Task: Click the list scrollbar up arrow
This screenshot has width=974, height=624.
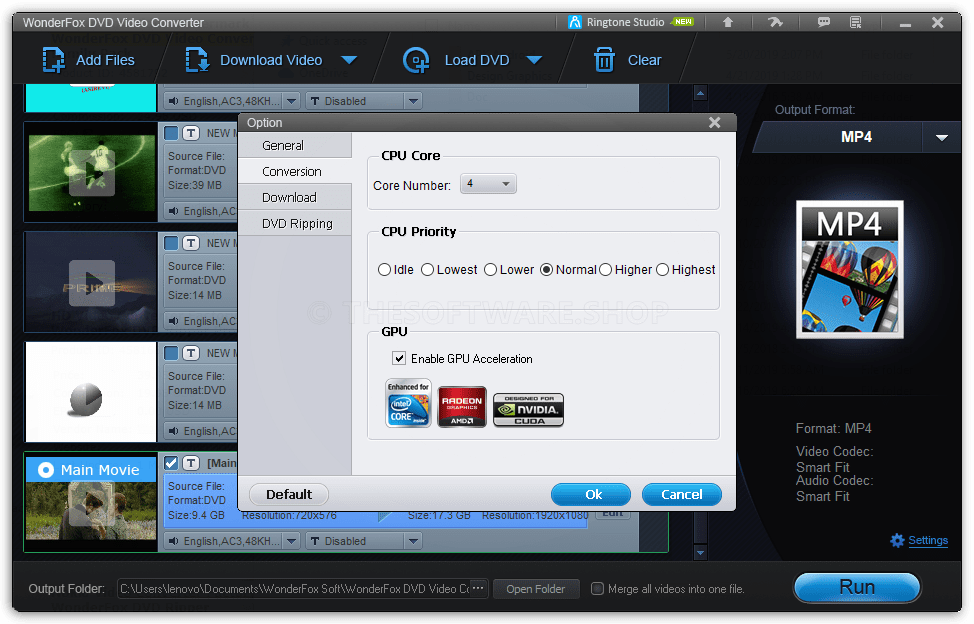Action: 700,94
